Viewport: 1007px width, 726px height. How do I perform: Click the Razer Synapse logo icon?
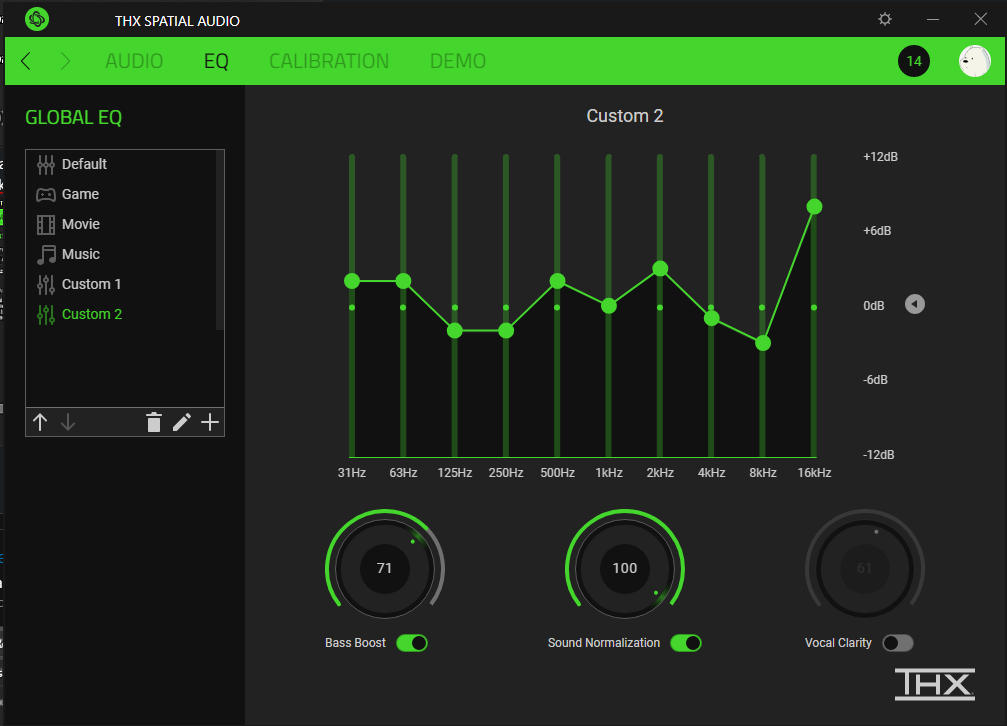(37, 19)
